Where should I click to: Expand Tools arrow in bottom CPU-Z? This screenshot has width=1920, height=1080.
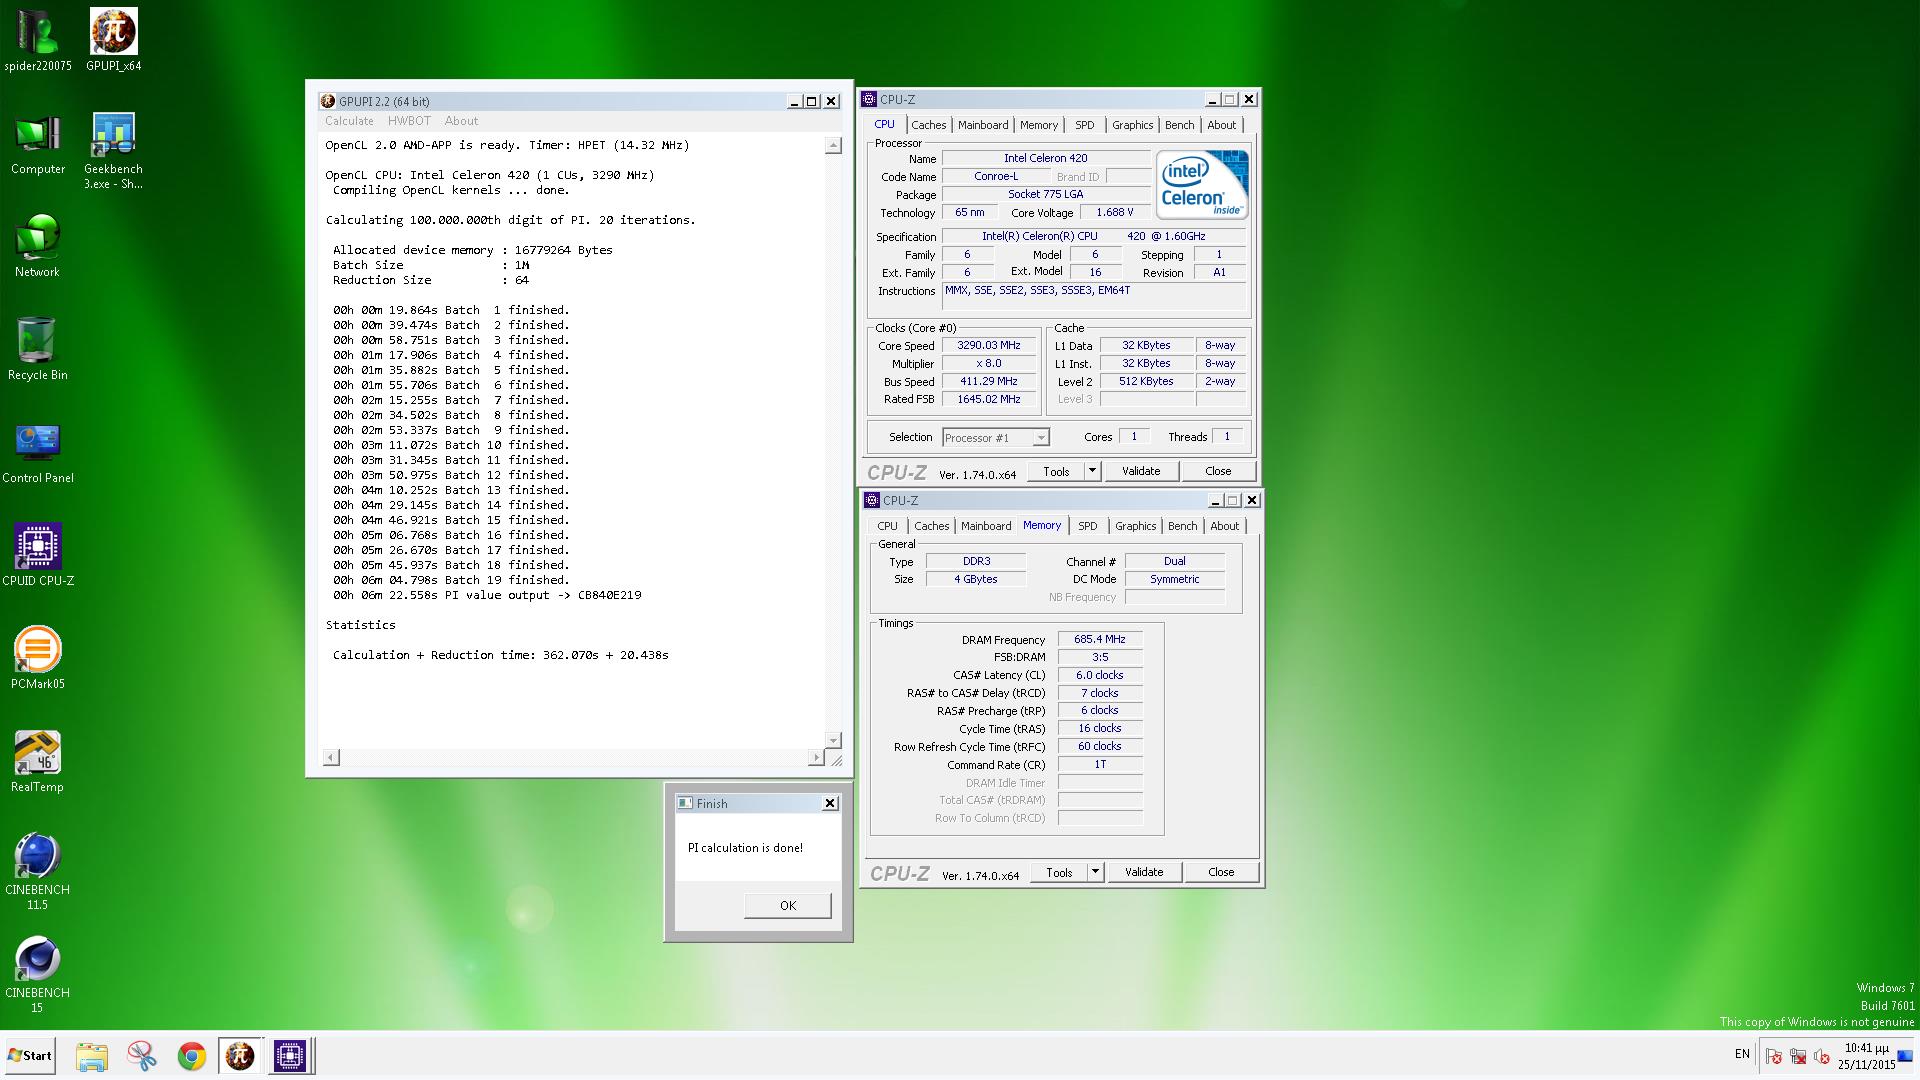pos(1095,872)
